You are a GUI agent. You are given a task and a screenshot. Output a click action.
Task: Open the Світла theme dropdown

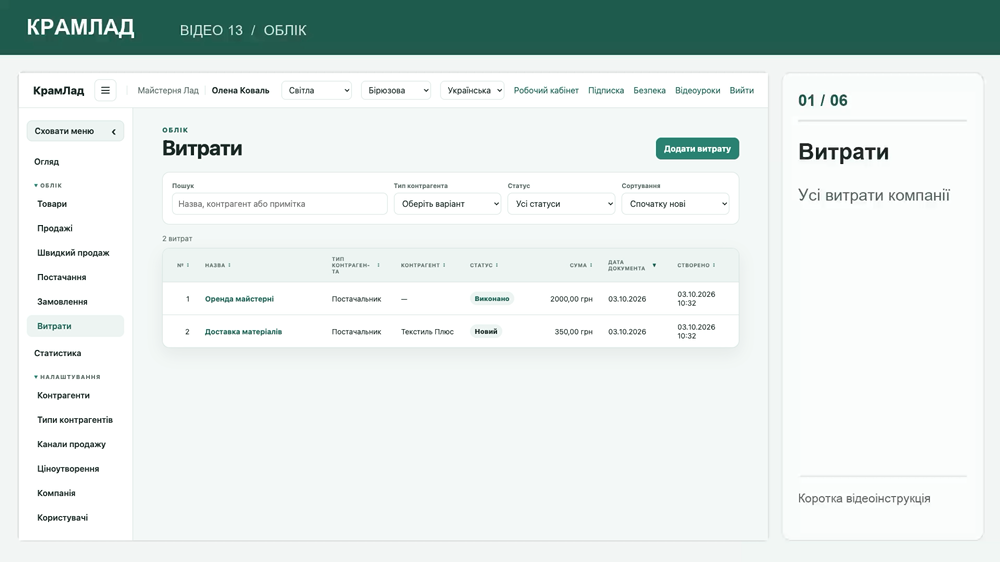tap(317, 91)
